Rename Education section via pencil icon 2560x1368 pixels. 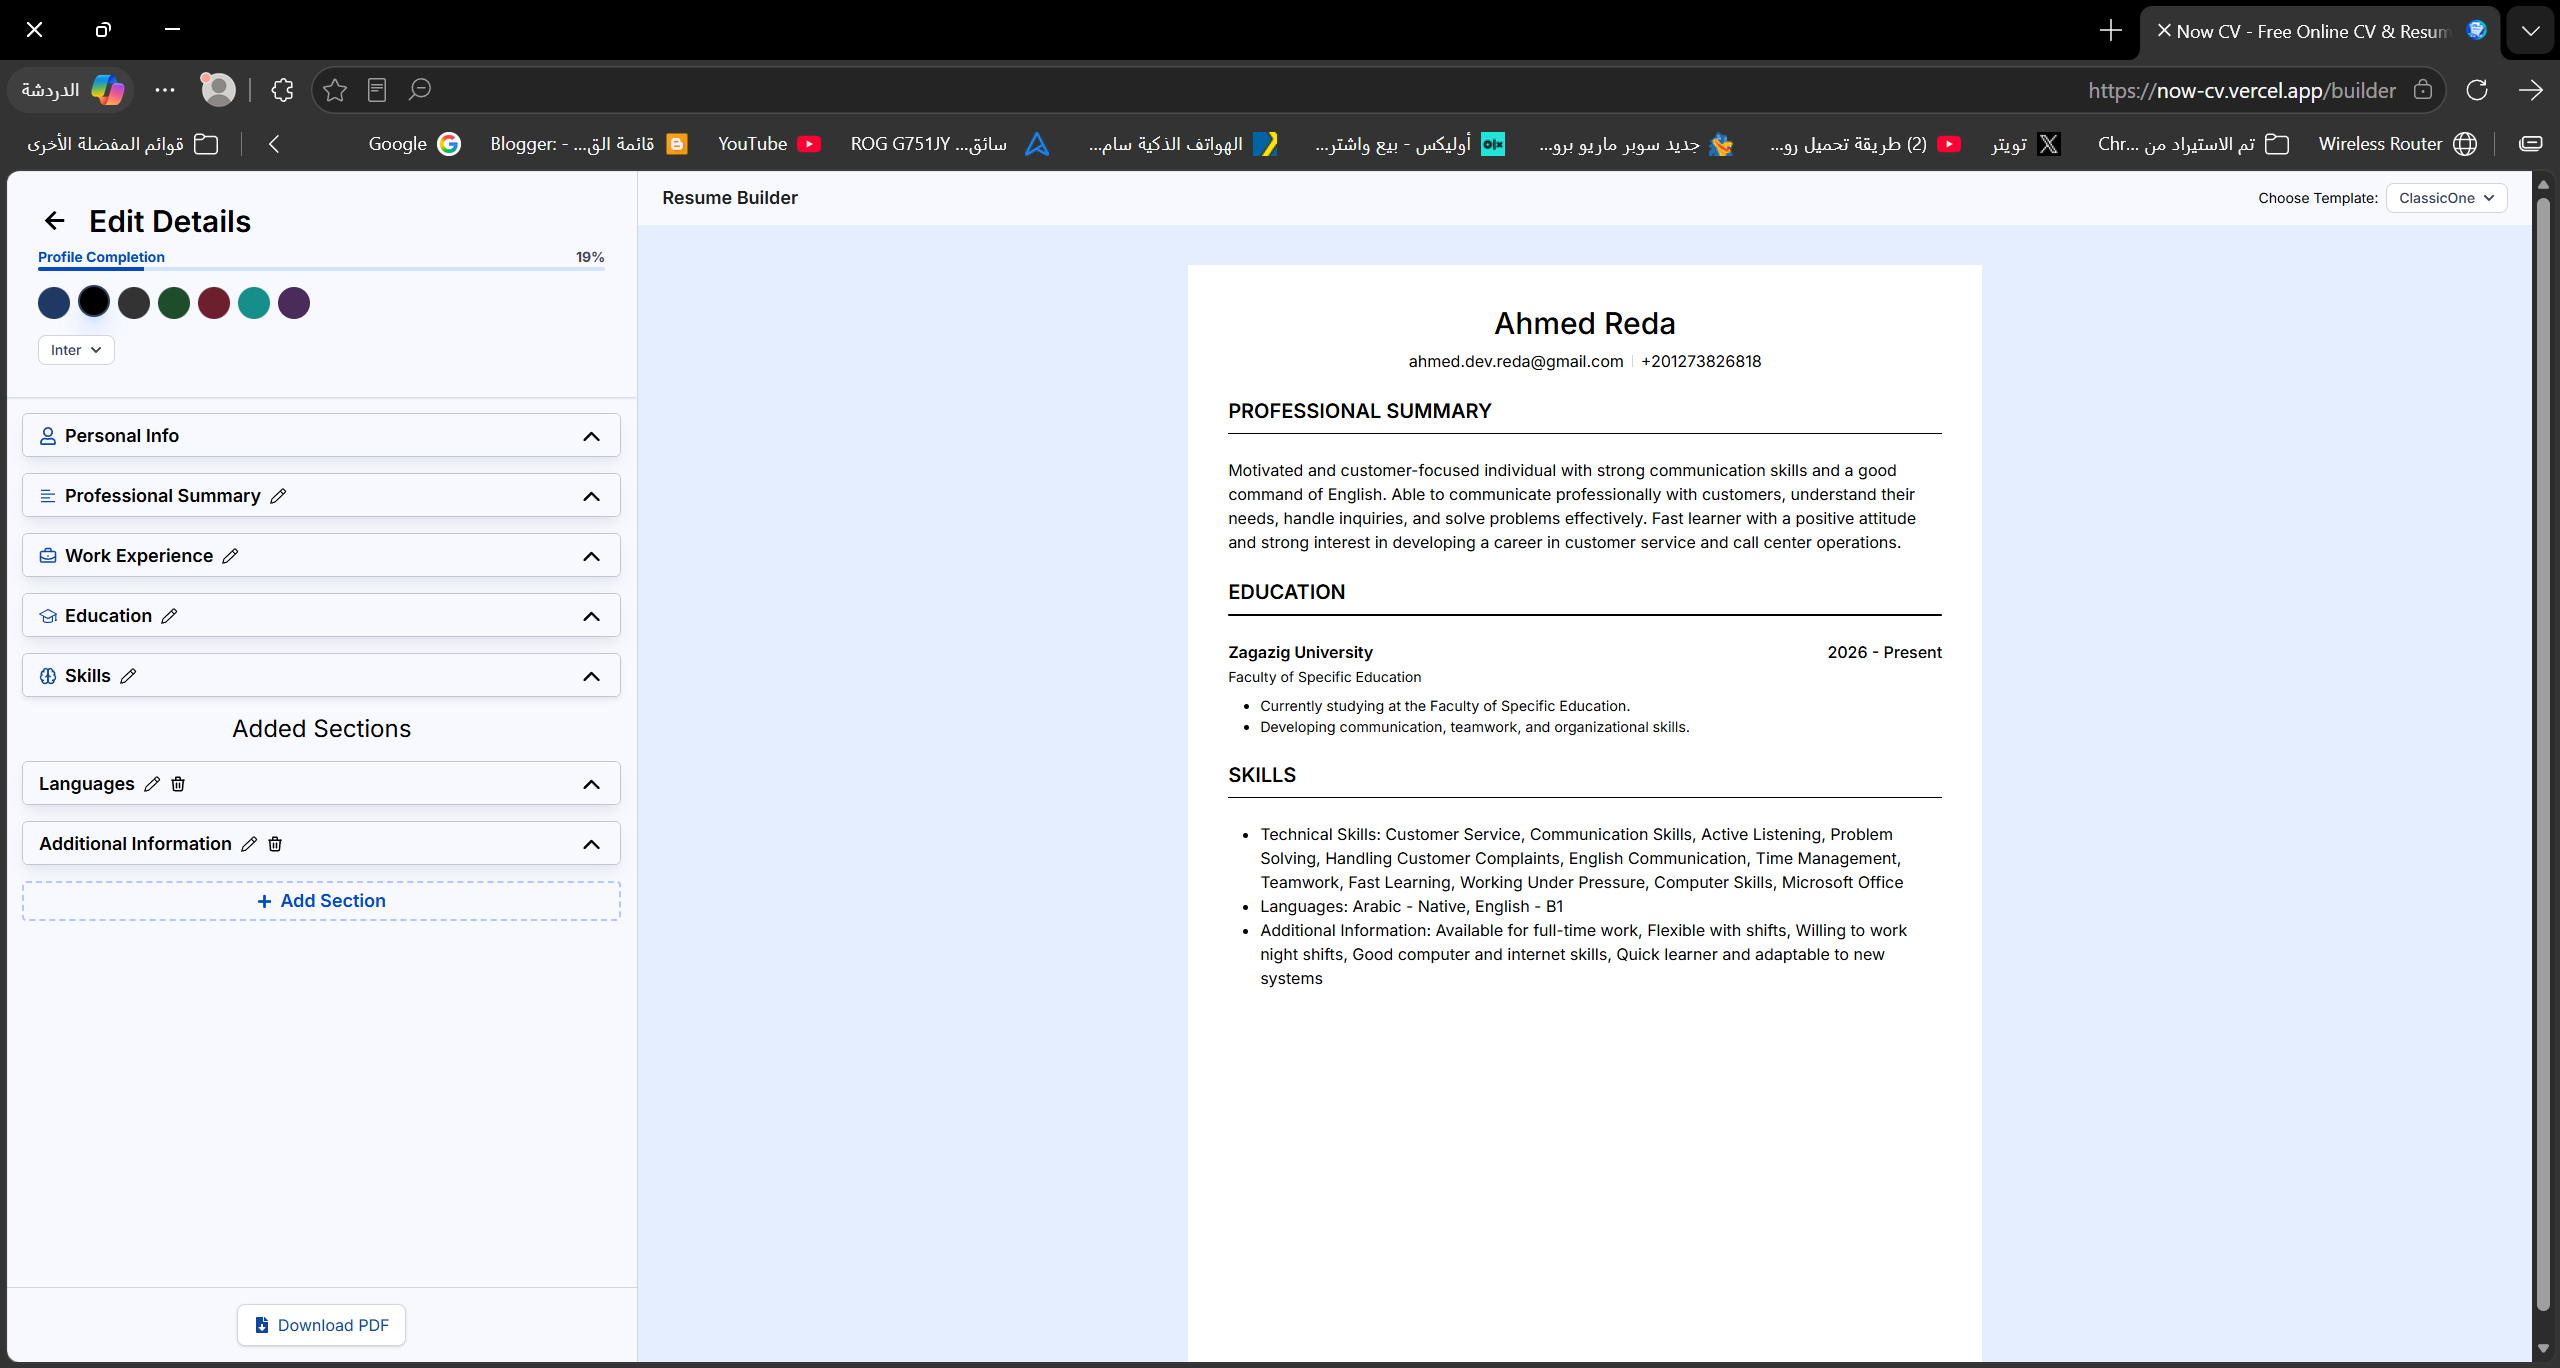pyautogui.click(x=169, y=616)
